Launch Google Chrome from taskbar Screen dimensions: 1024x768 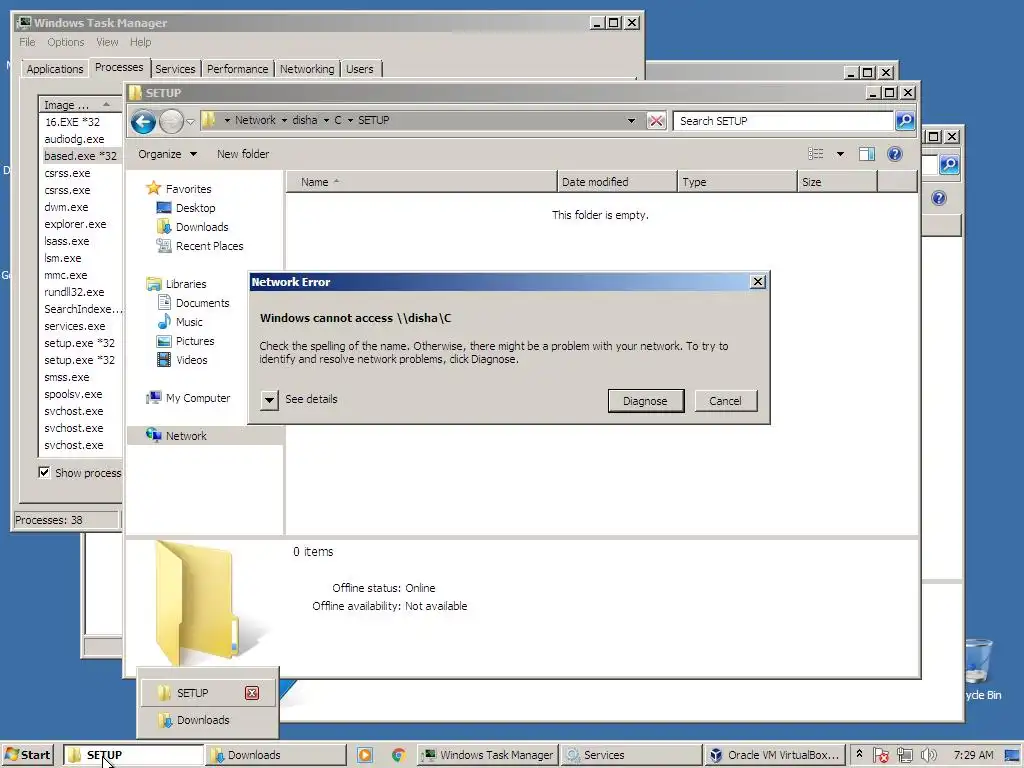tap(398, 755)
